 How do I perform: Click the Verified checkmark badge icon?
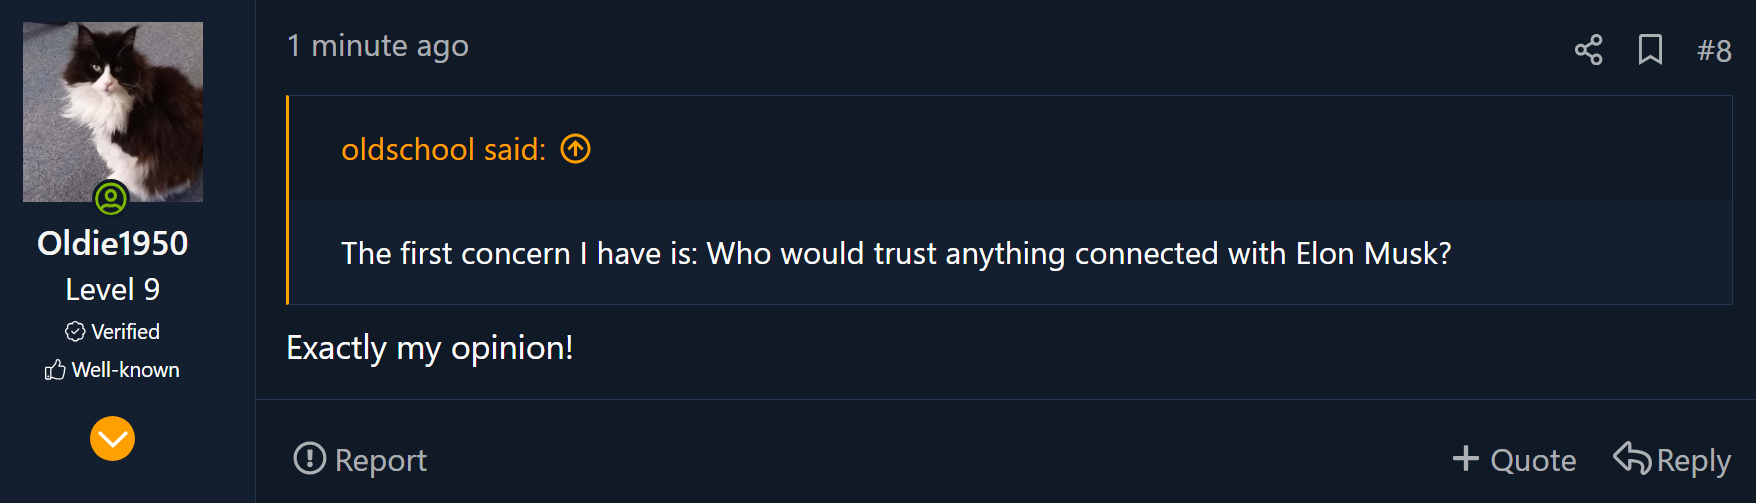[x=75, y=331]
